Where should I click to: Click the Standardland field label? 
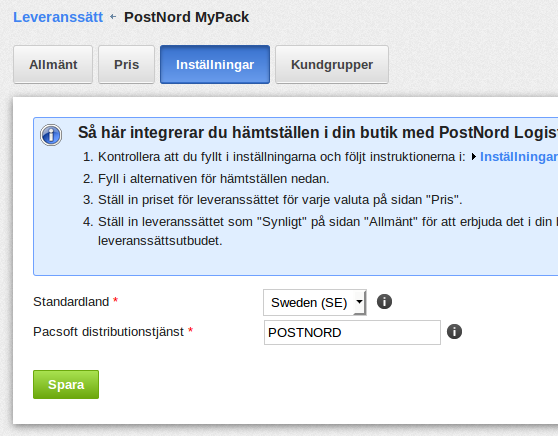pyautogui.click(x=71, y=302)
